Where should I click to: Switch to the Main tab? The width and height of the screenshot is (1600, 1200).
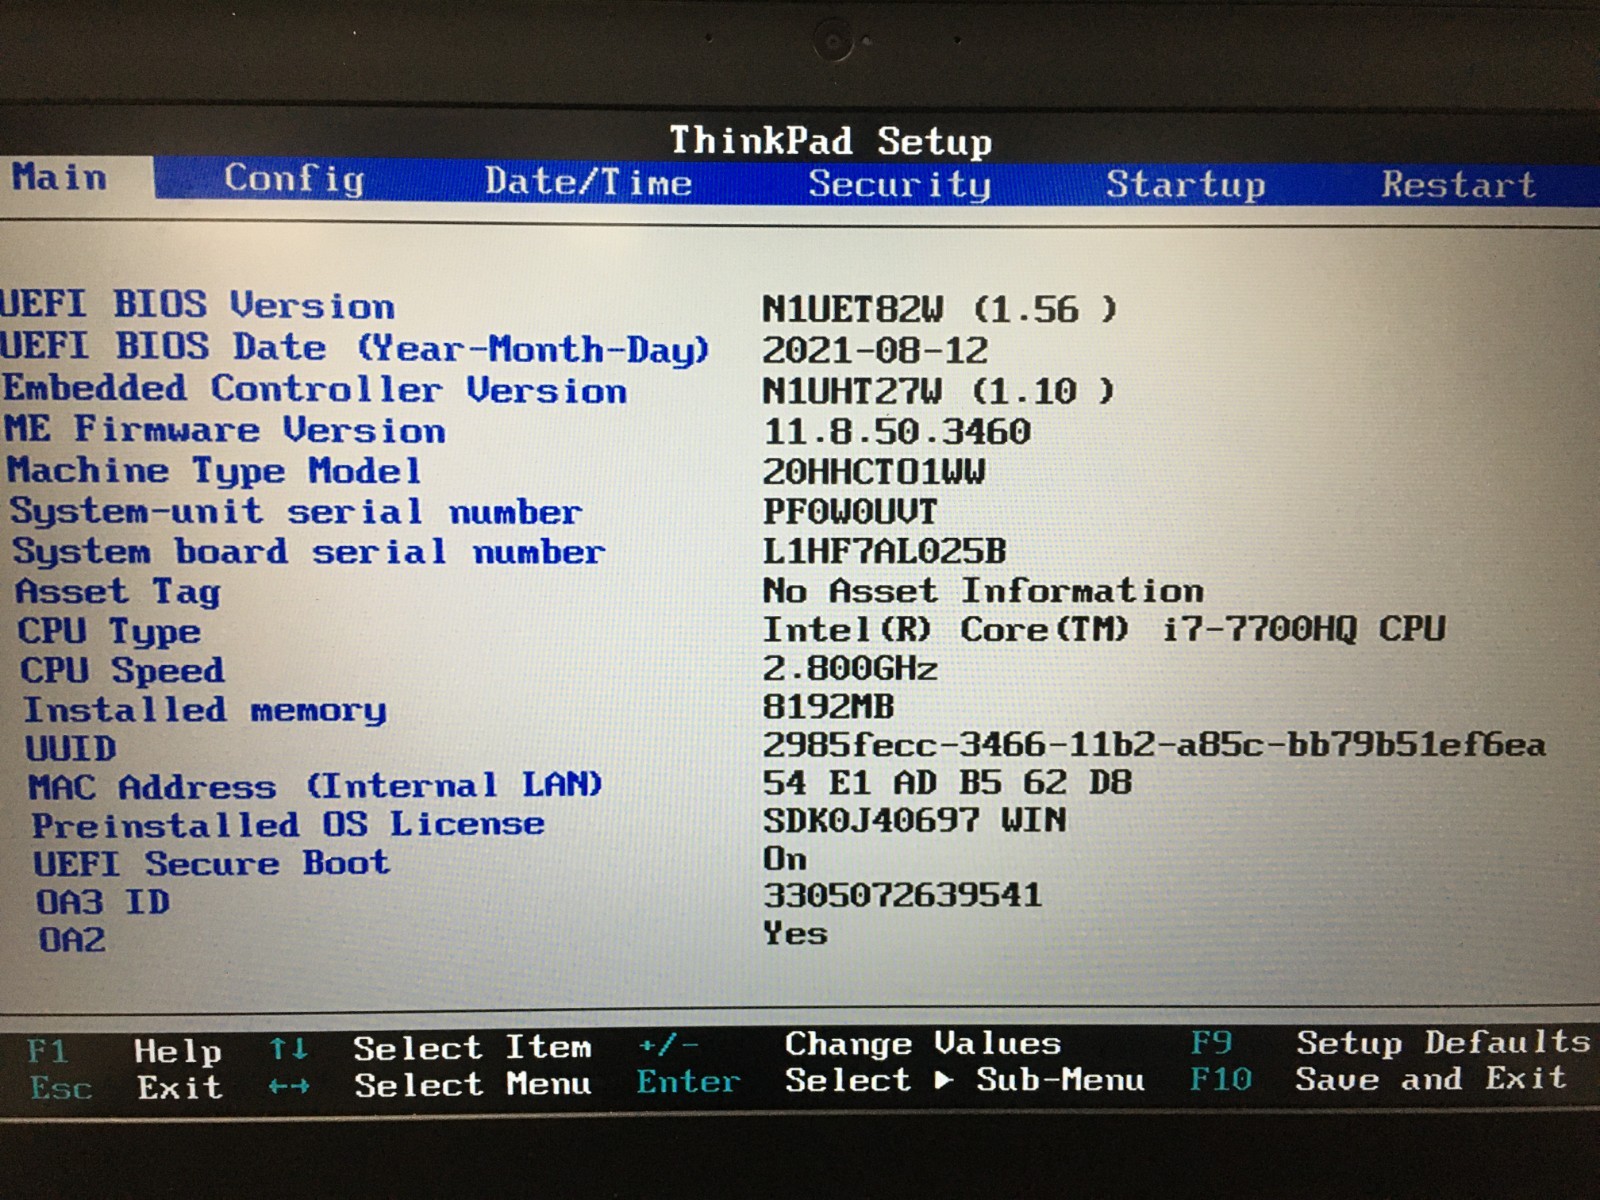(x=60, y=177)
